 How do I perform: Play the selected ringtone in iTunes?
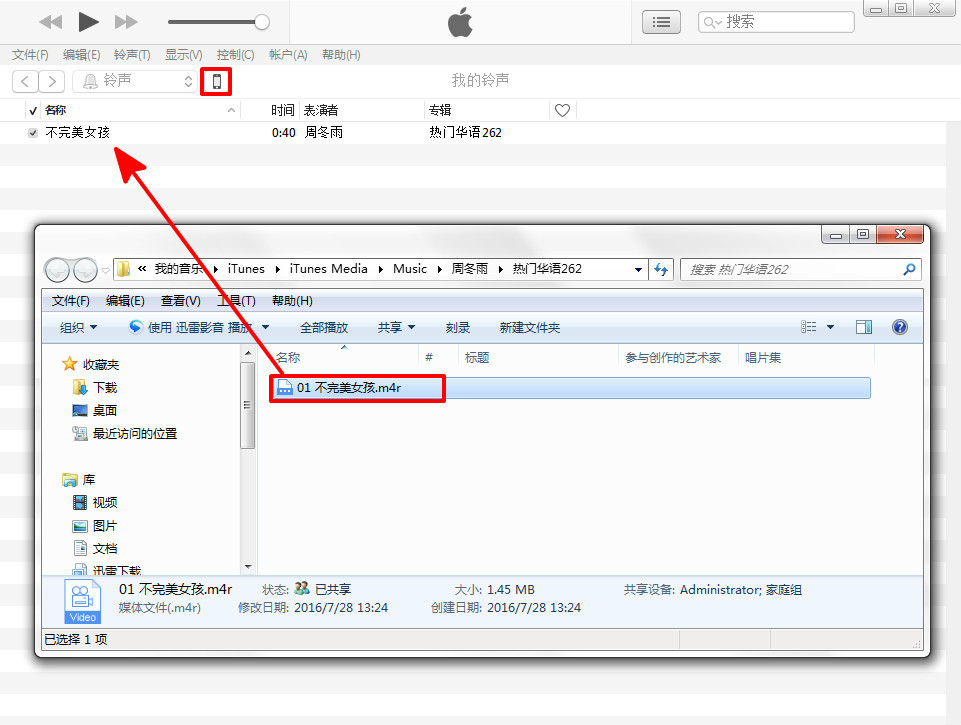[88, 22]
